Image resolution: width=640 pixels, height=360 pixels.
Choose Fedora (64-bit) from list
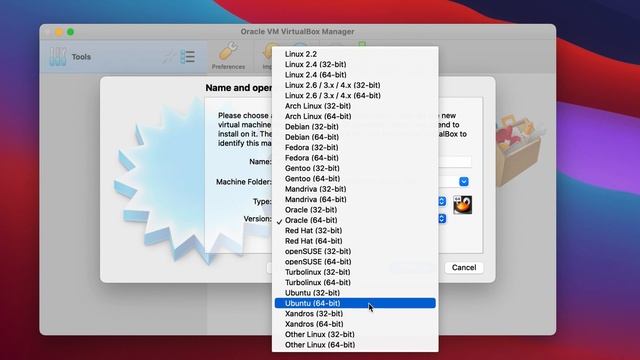pyautogui.click(x=355, y=158)
